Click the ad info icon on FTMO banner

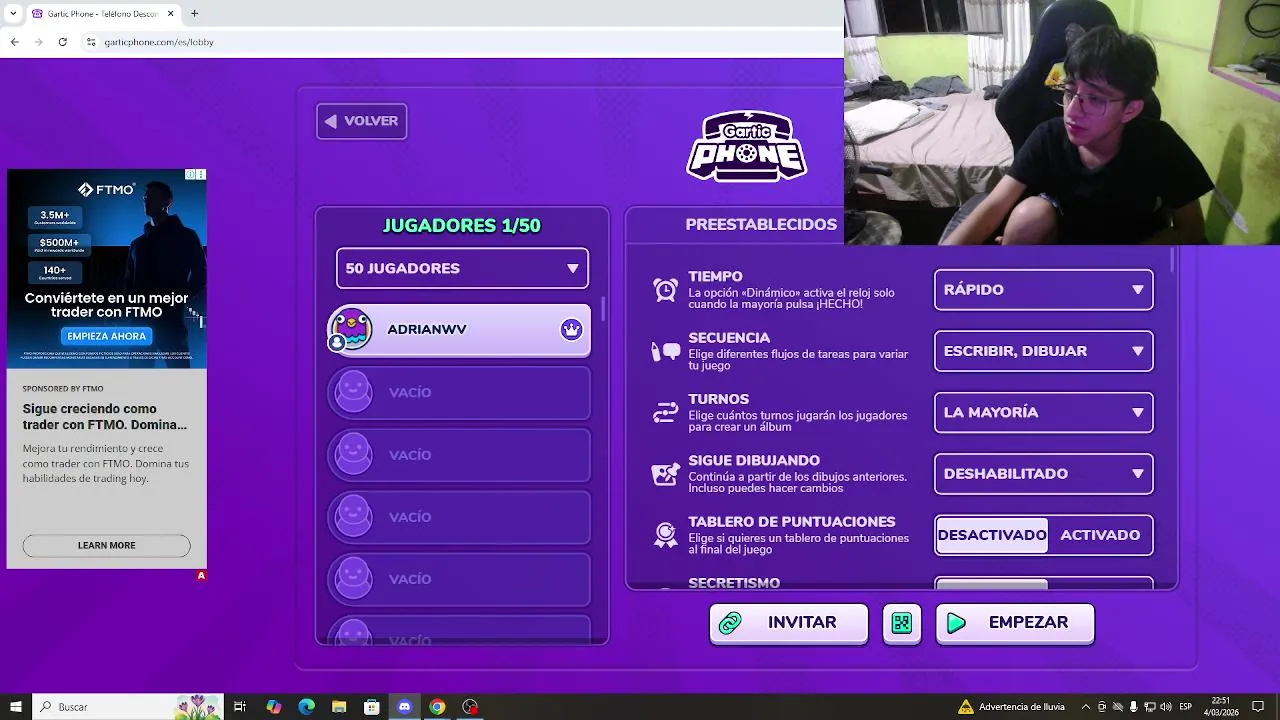tap(190, 174)
